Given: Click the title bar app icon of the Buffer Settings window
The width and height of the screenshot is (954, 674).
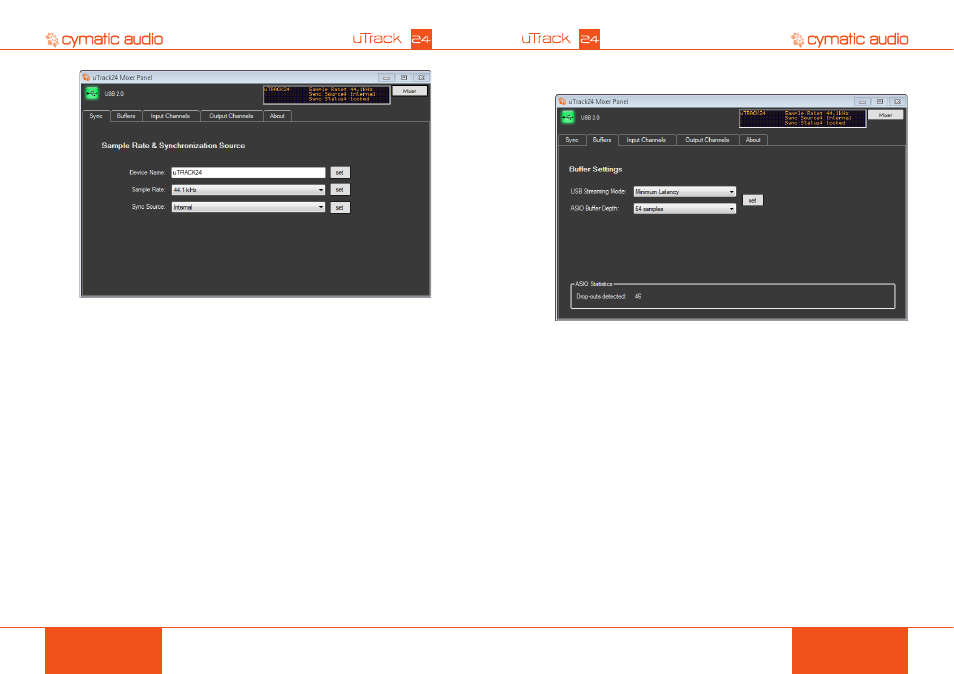Looking at the screenshot, I should click(562, 102).
